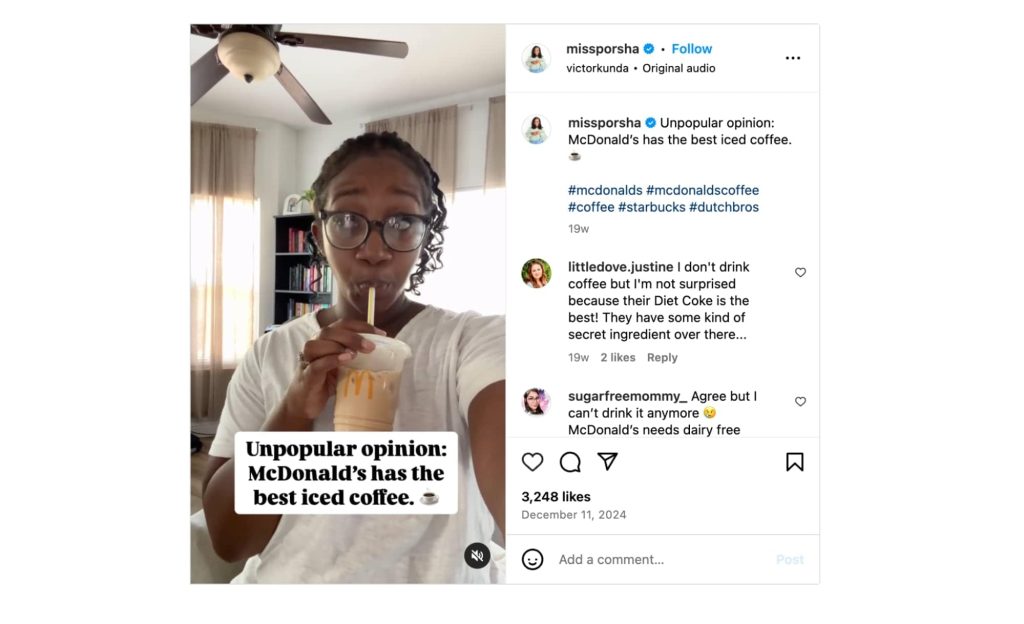Like sugarfreemommy_'s comment
This screenshot has height=624, width=1024.
point(800,401)
